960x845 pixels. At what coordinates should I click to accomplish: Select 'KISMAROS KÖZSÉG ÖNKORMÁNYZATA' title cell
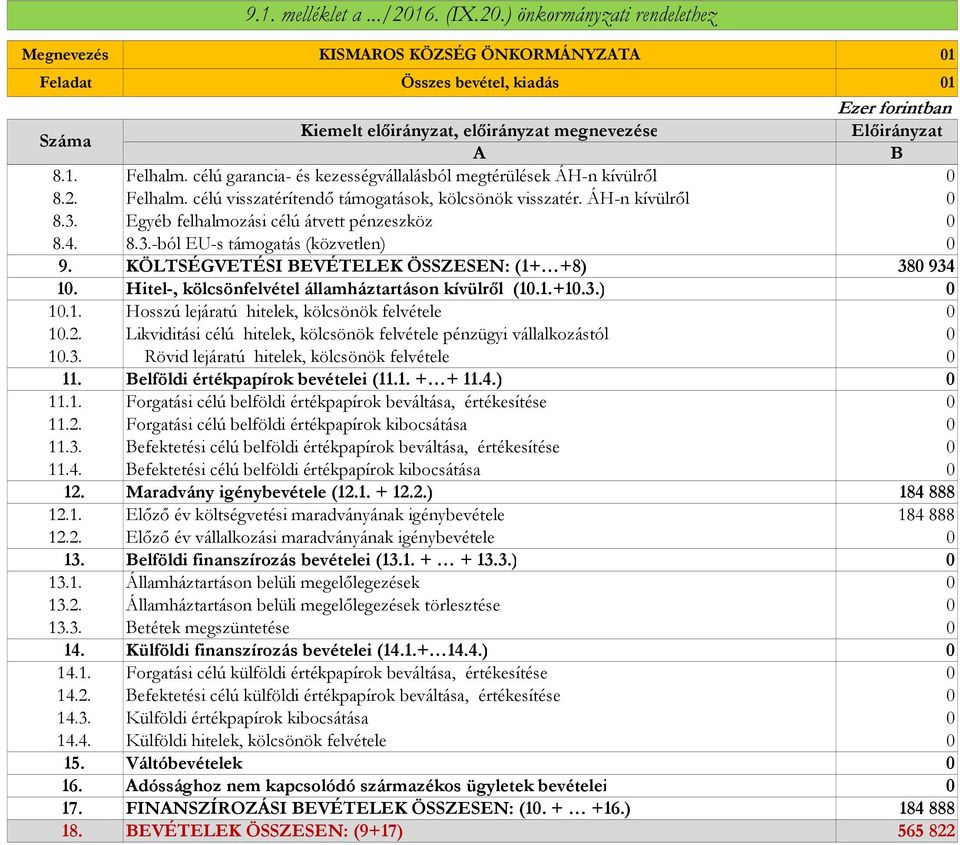(479, 54)
